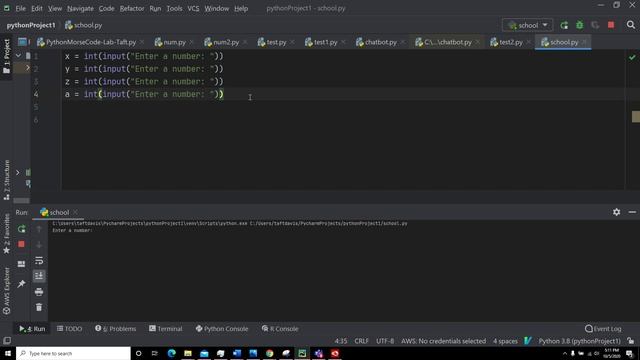The height and width of the screenshot is (360, 640).
Task: Close the school tab in Run panel
Action: click(76, 212)
